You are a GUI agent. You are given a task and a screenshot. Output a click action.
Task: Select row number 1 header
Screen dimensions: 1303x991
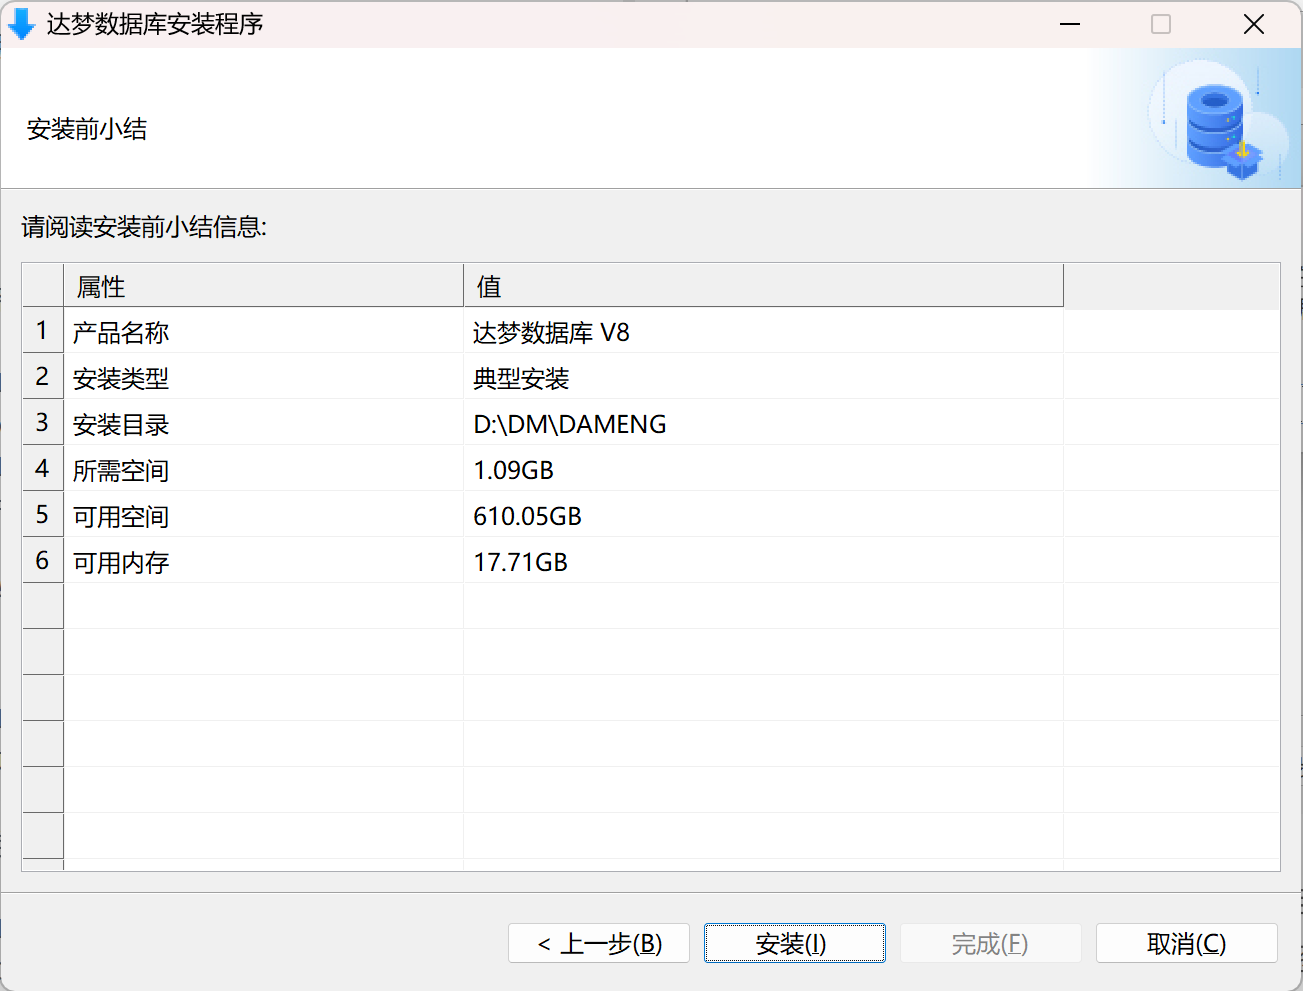coord(43,330)
